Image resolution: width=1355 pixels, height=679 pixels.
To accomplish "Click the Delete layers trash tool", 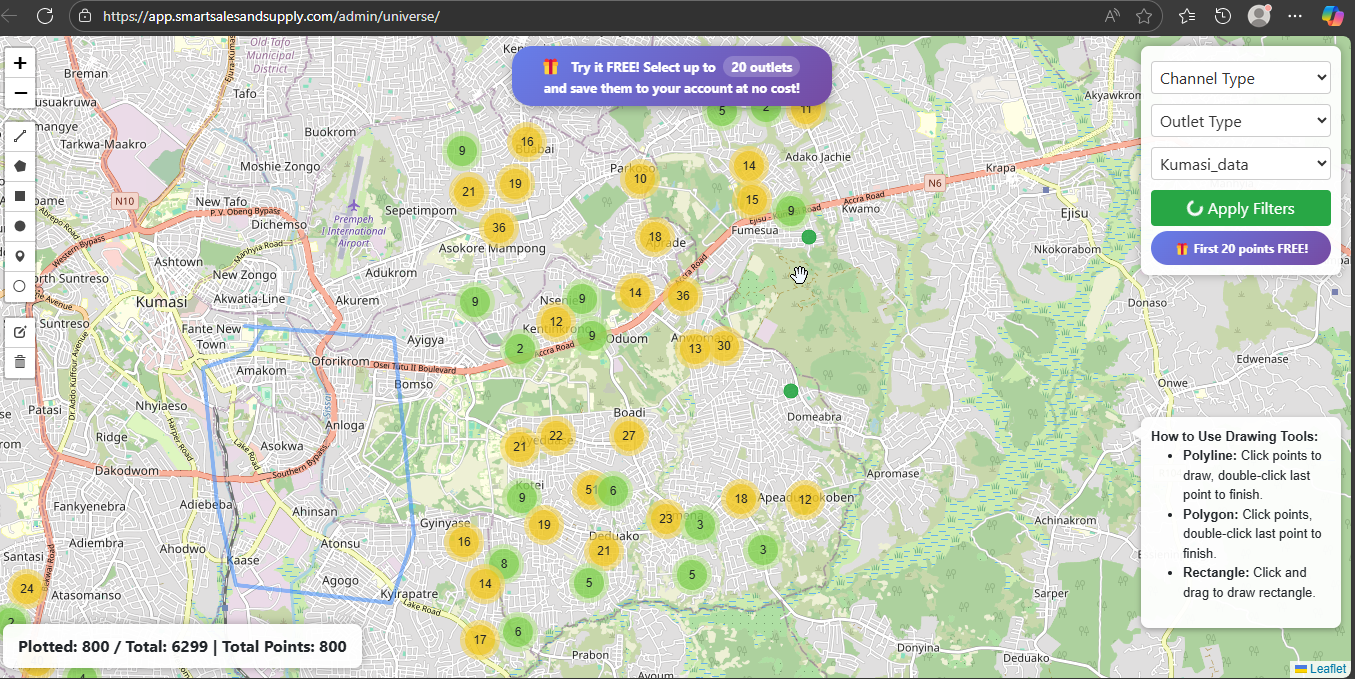I will (20, 361).
